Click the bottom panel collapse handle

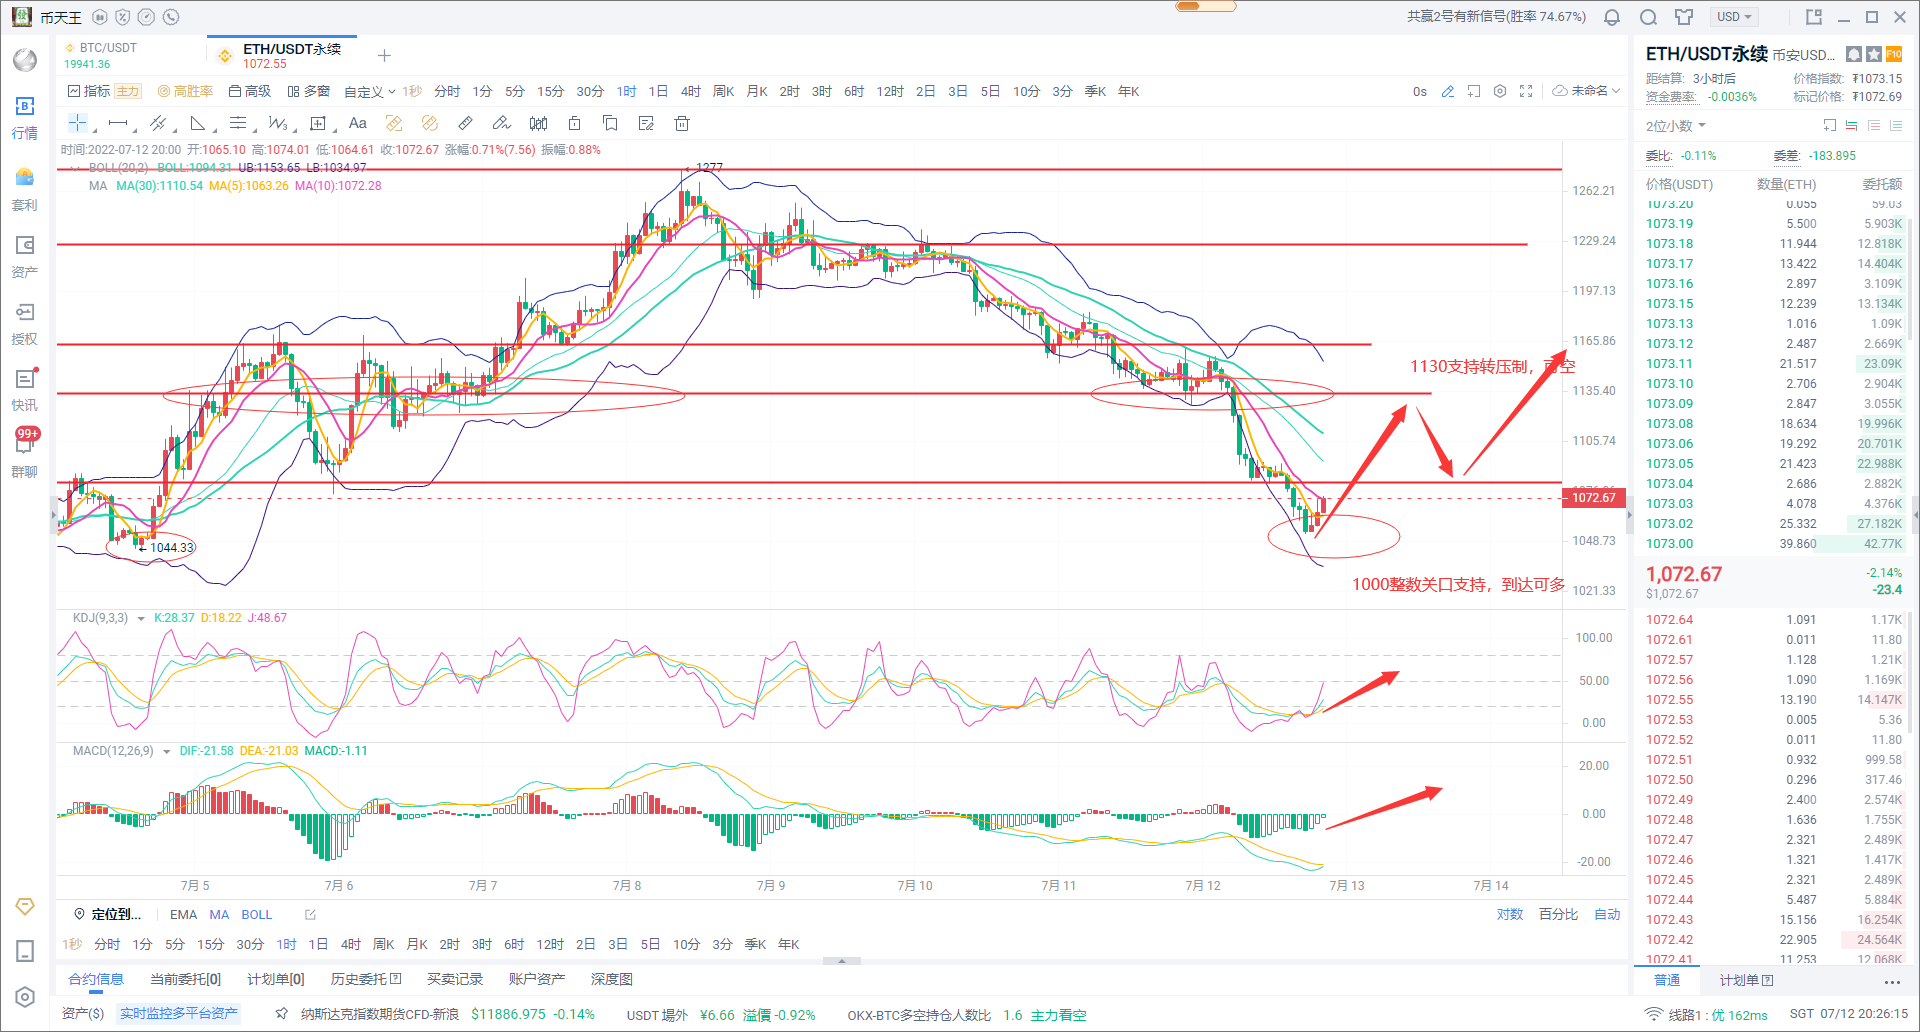coord(842,961)
